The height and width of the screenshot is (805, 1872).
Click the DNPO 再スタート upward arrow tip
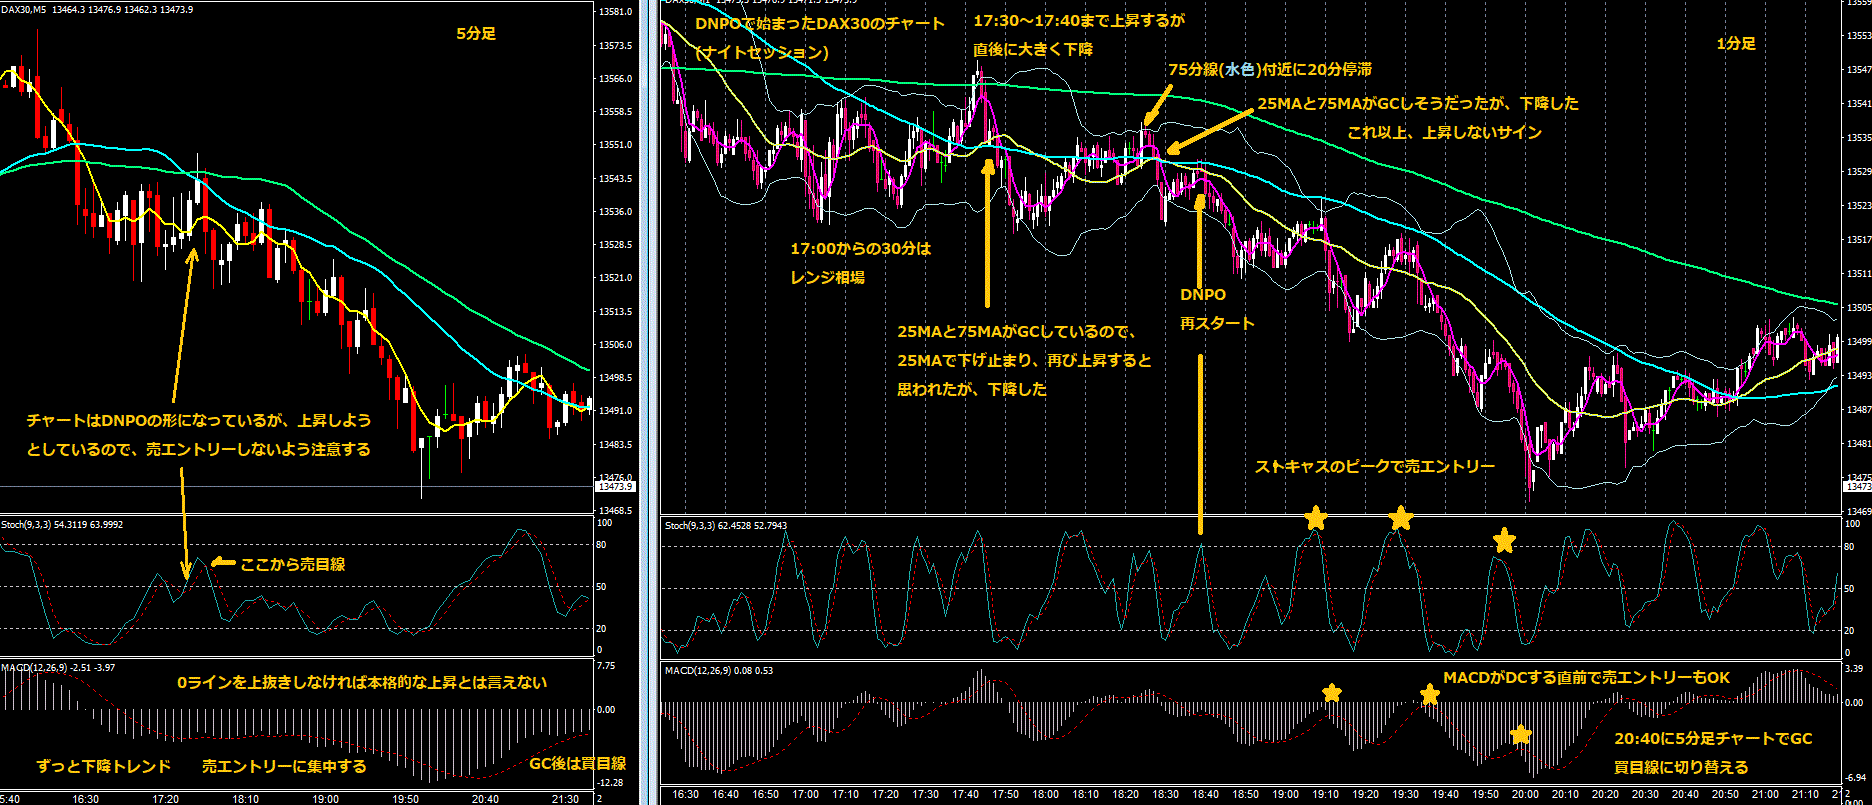1201,200
